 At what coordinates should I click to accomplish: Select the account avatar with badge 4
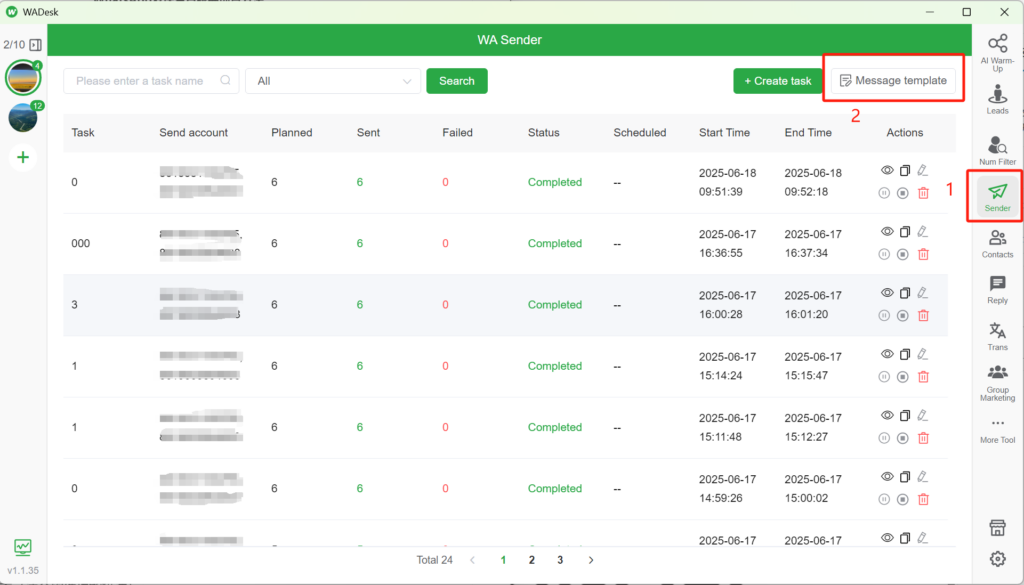pos(23,78)
